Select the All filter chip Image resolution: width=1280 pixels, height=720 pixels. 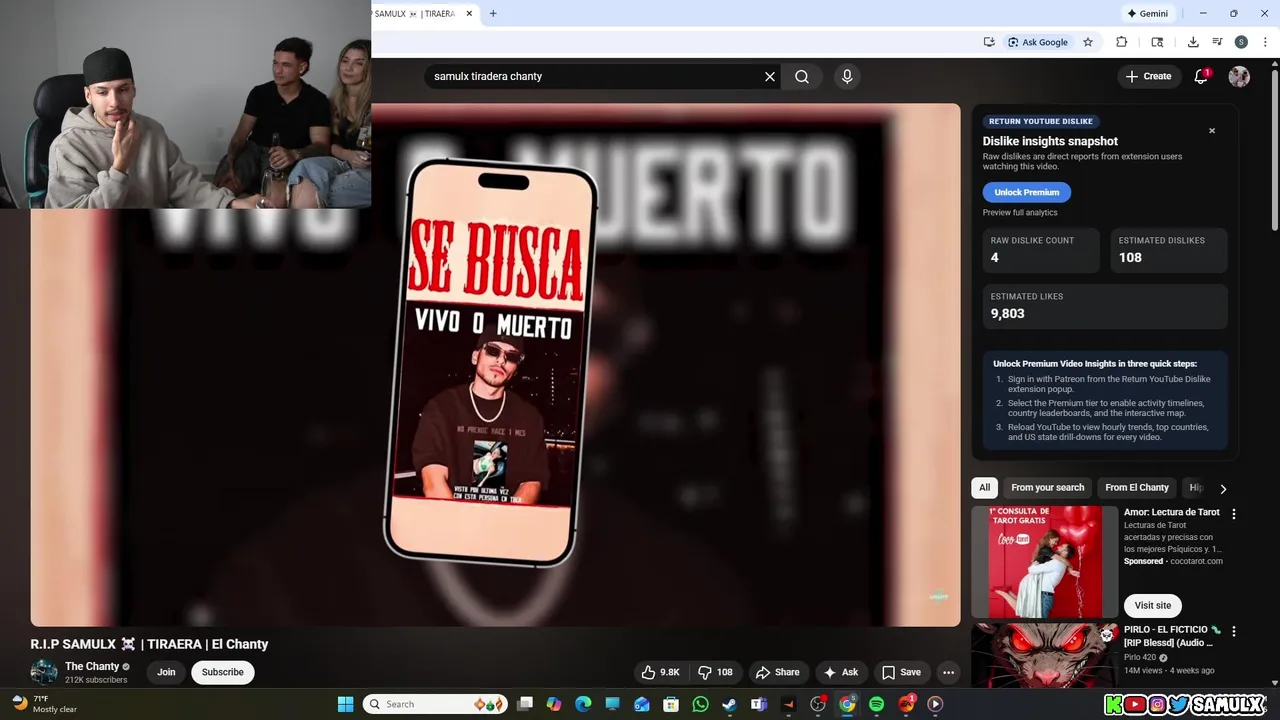pyautogui.click(x=984, y=488)
